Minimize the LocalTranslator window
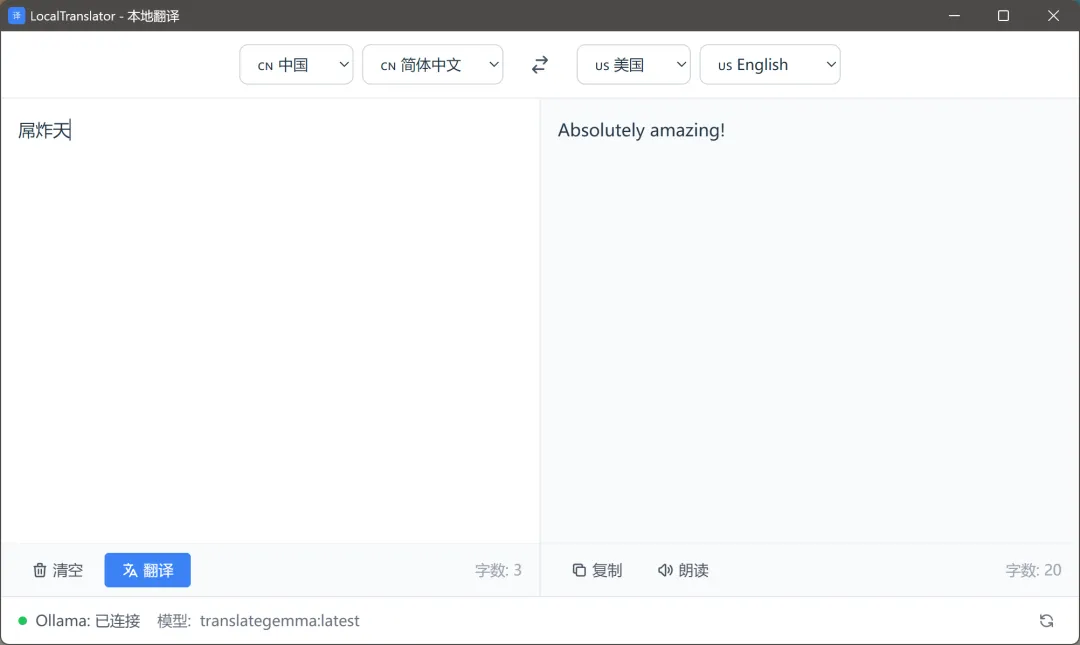 [x=954, y=16]
